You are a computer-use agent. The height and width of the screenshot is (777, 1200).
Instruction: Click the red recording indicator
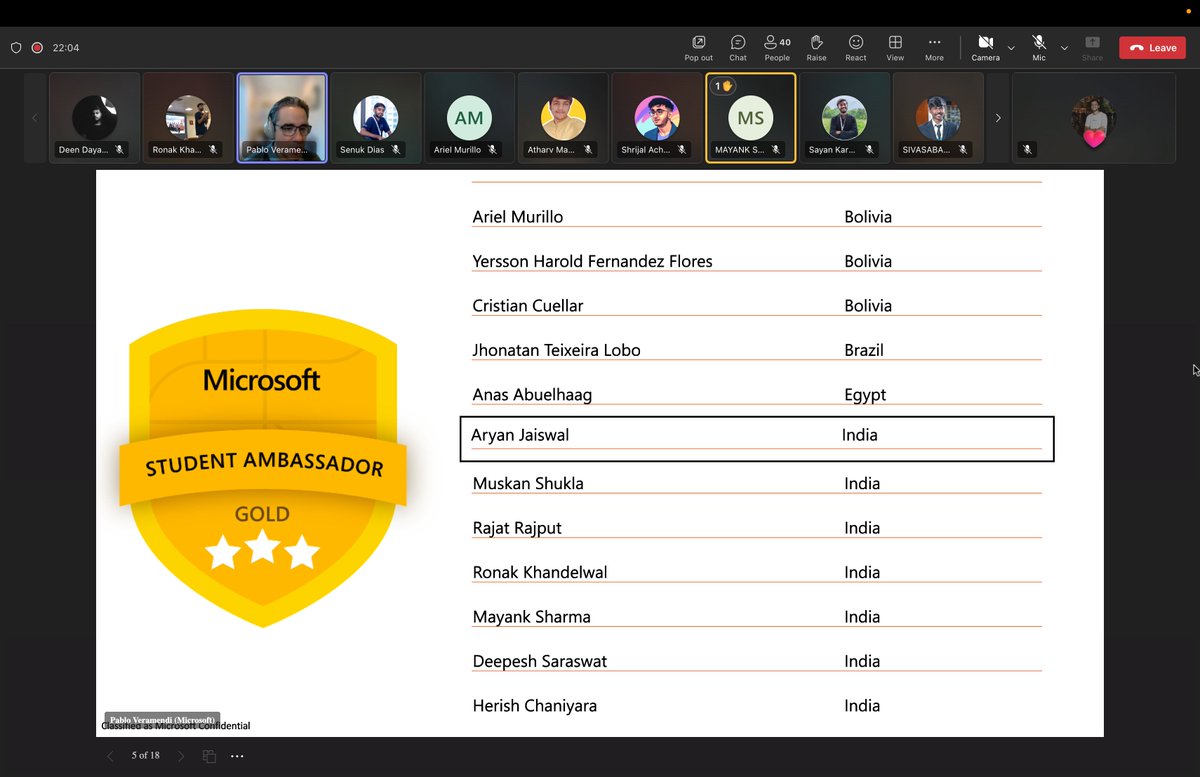pyautogui.click(x=37, y=48)
